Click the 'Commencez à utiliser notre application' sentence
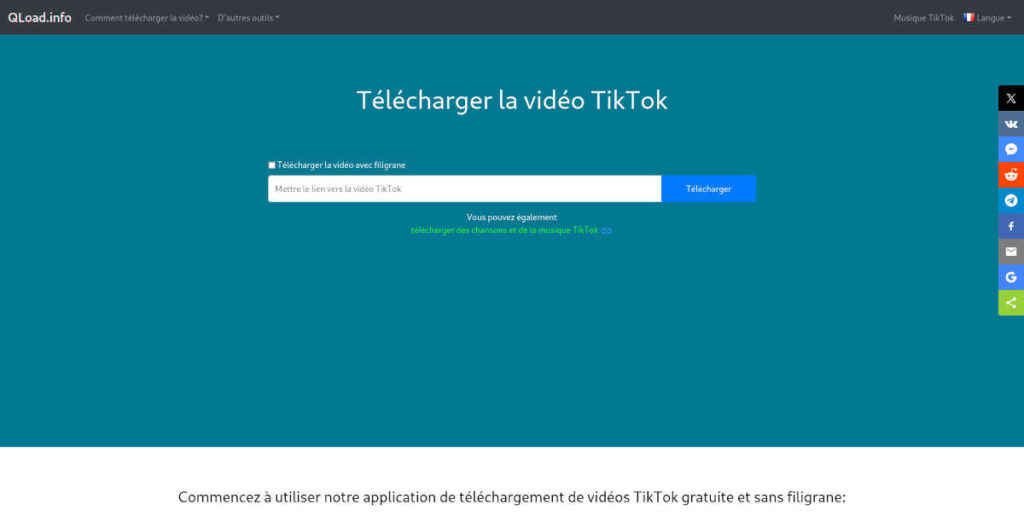The width and height of the screenshot is (1024, 516). 512,497
